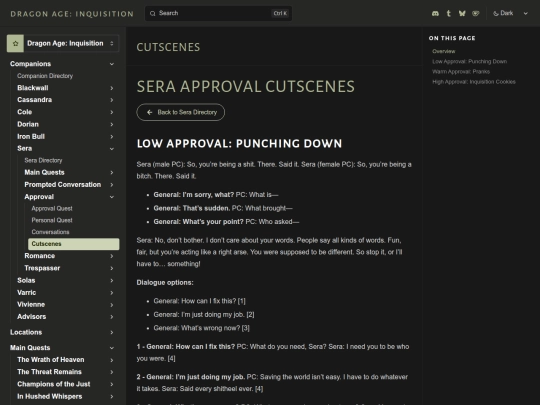This screenshot has width=540, height=405.
Task: Open the Cassandra sidebar entry
Action: click(34, 100)
